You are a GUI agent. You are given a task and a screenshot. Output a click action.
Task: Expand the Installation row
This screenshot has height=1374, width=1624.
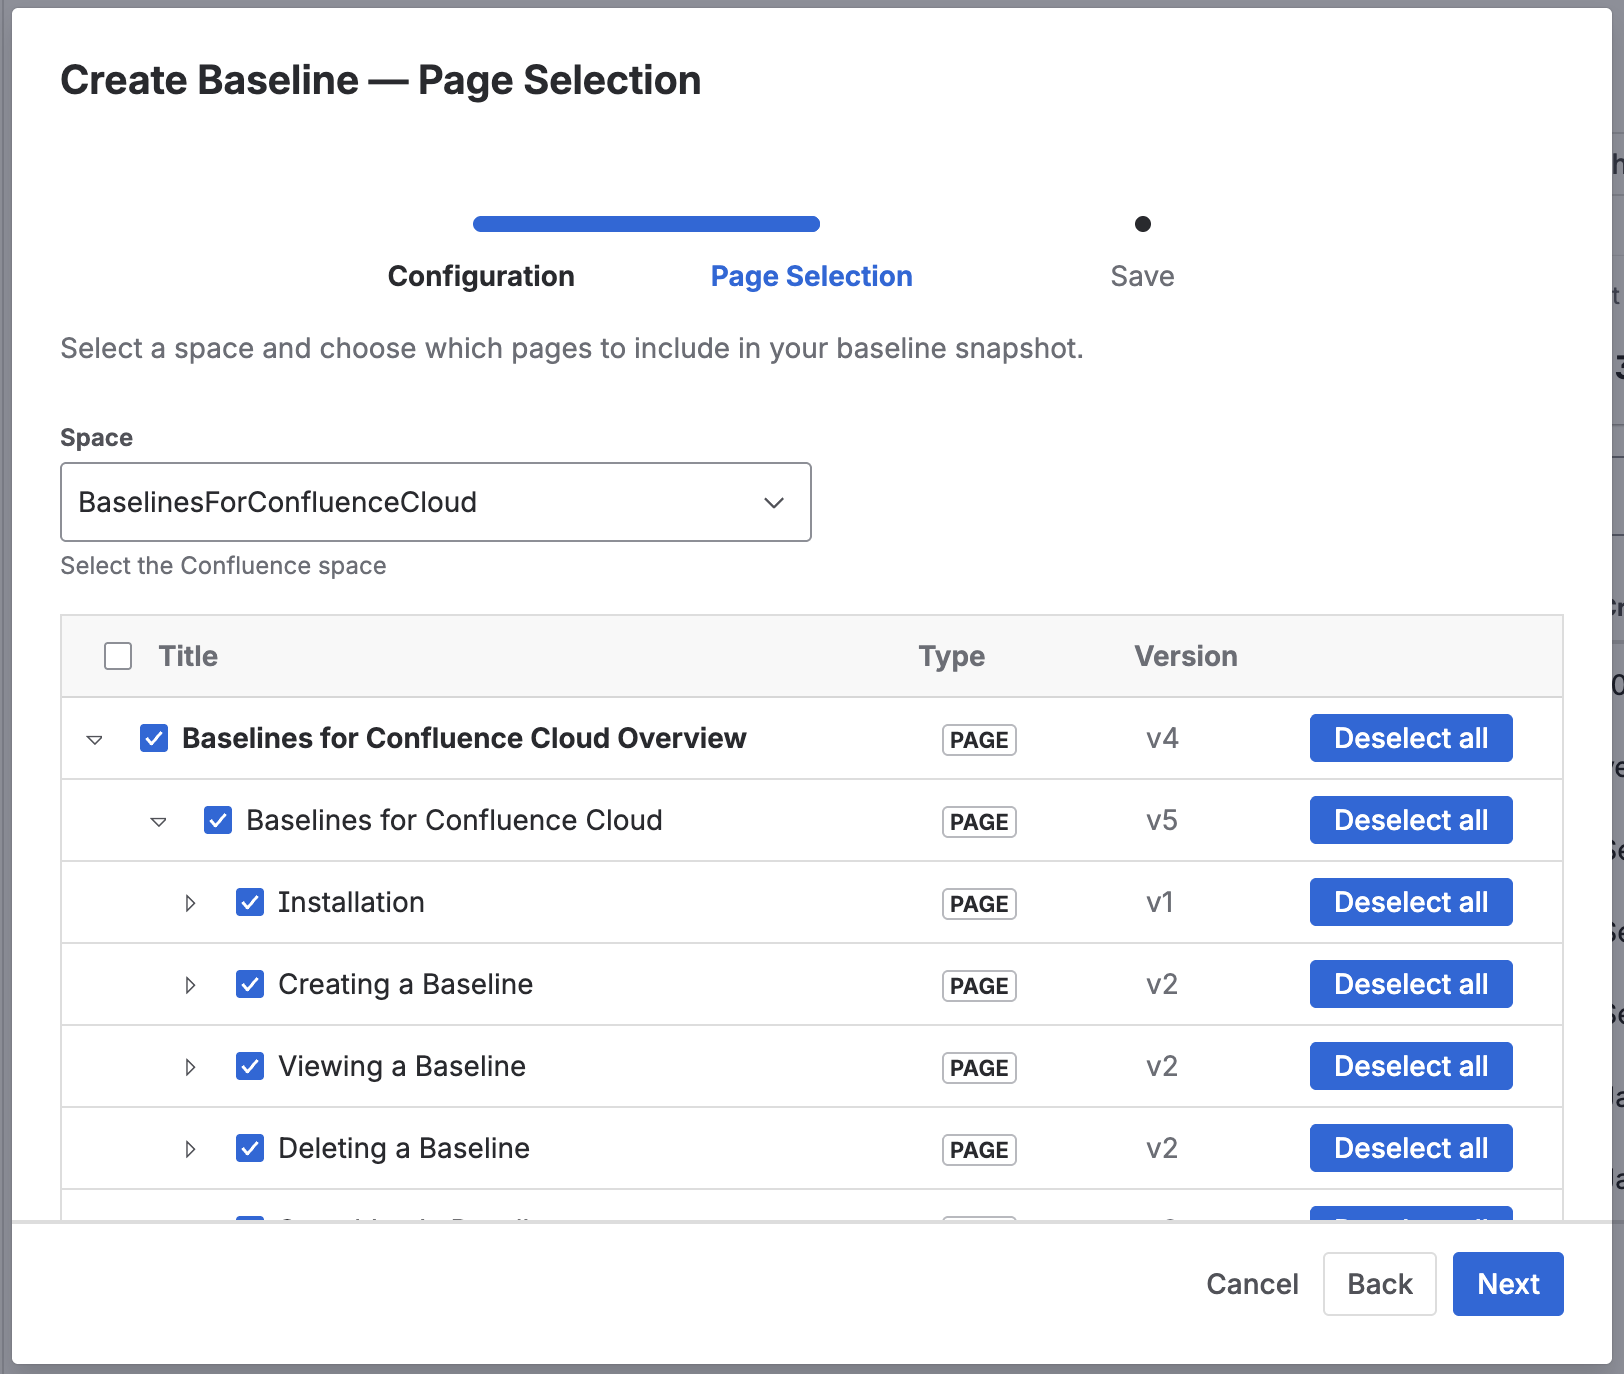click(190, 903)
